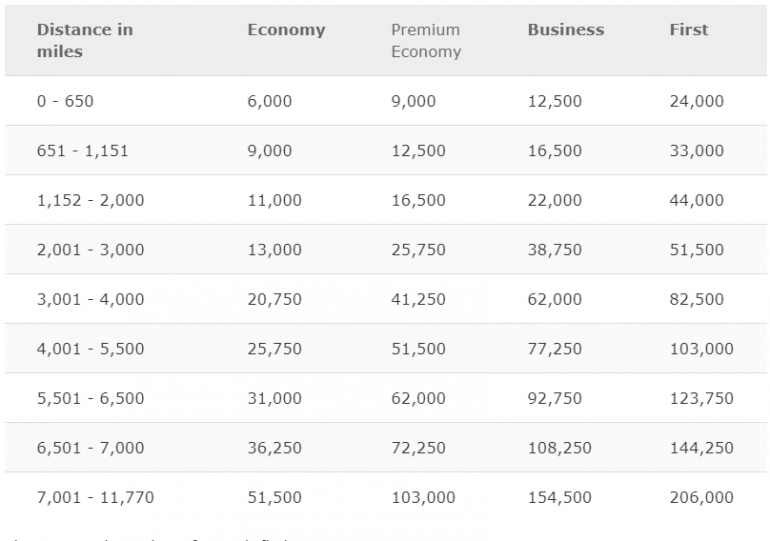Click the First class value 123,750
The height and width of the screenshot is (541, 770).
701,398
